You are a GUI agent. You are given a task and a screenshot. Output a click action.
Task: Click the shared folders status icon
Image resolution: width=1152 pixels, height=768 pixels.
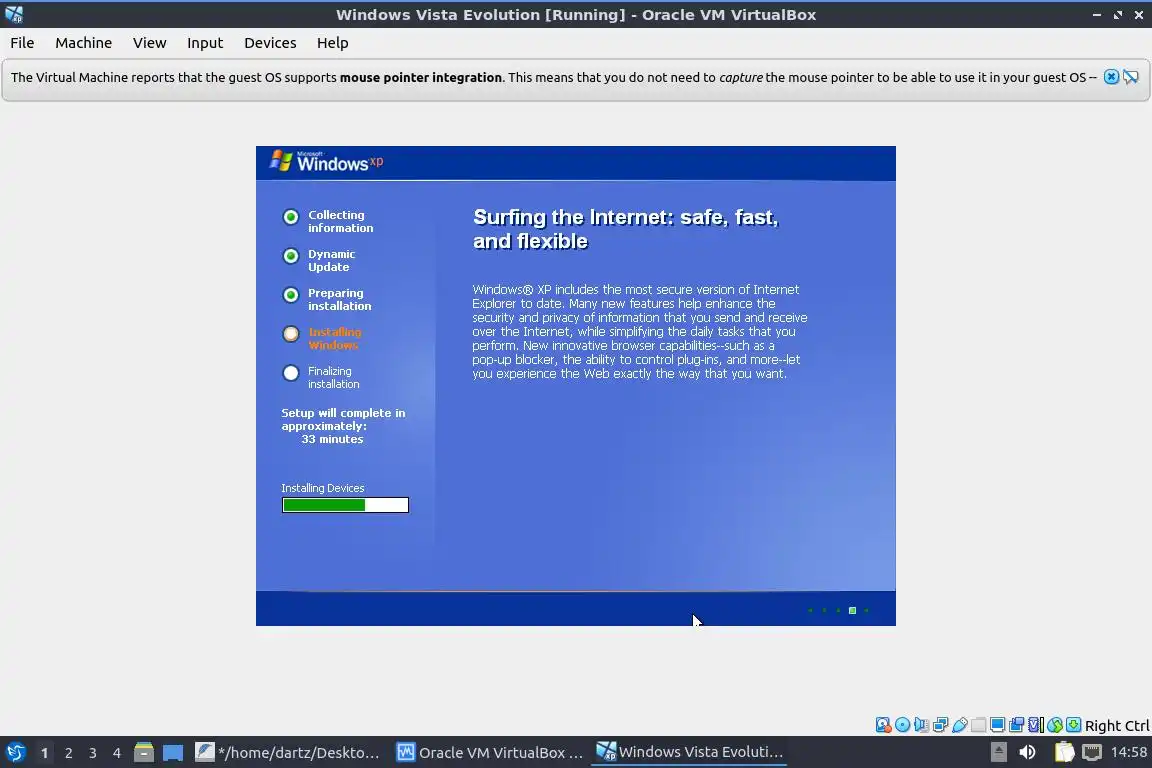click(979, 725)
